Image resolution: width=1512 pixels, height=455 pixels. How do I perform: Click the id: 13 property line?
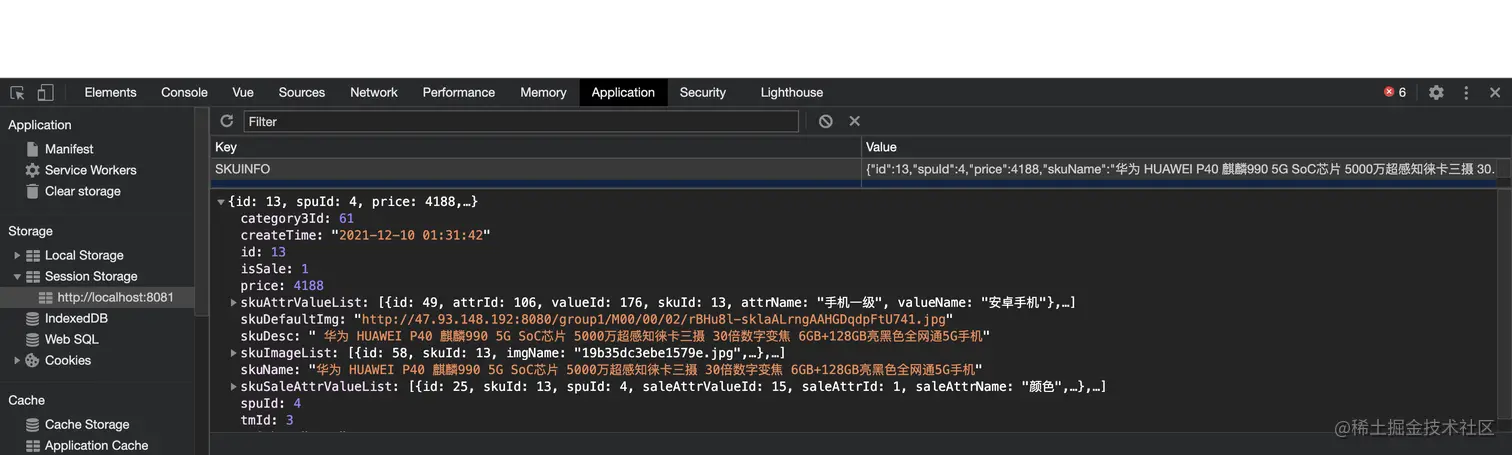tap(263, 252)
